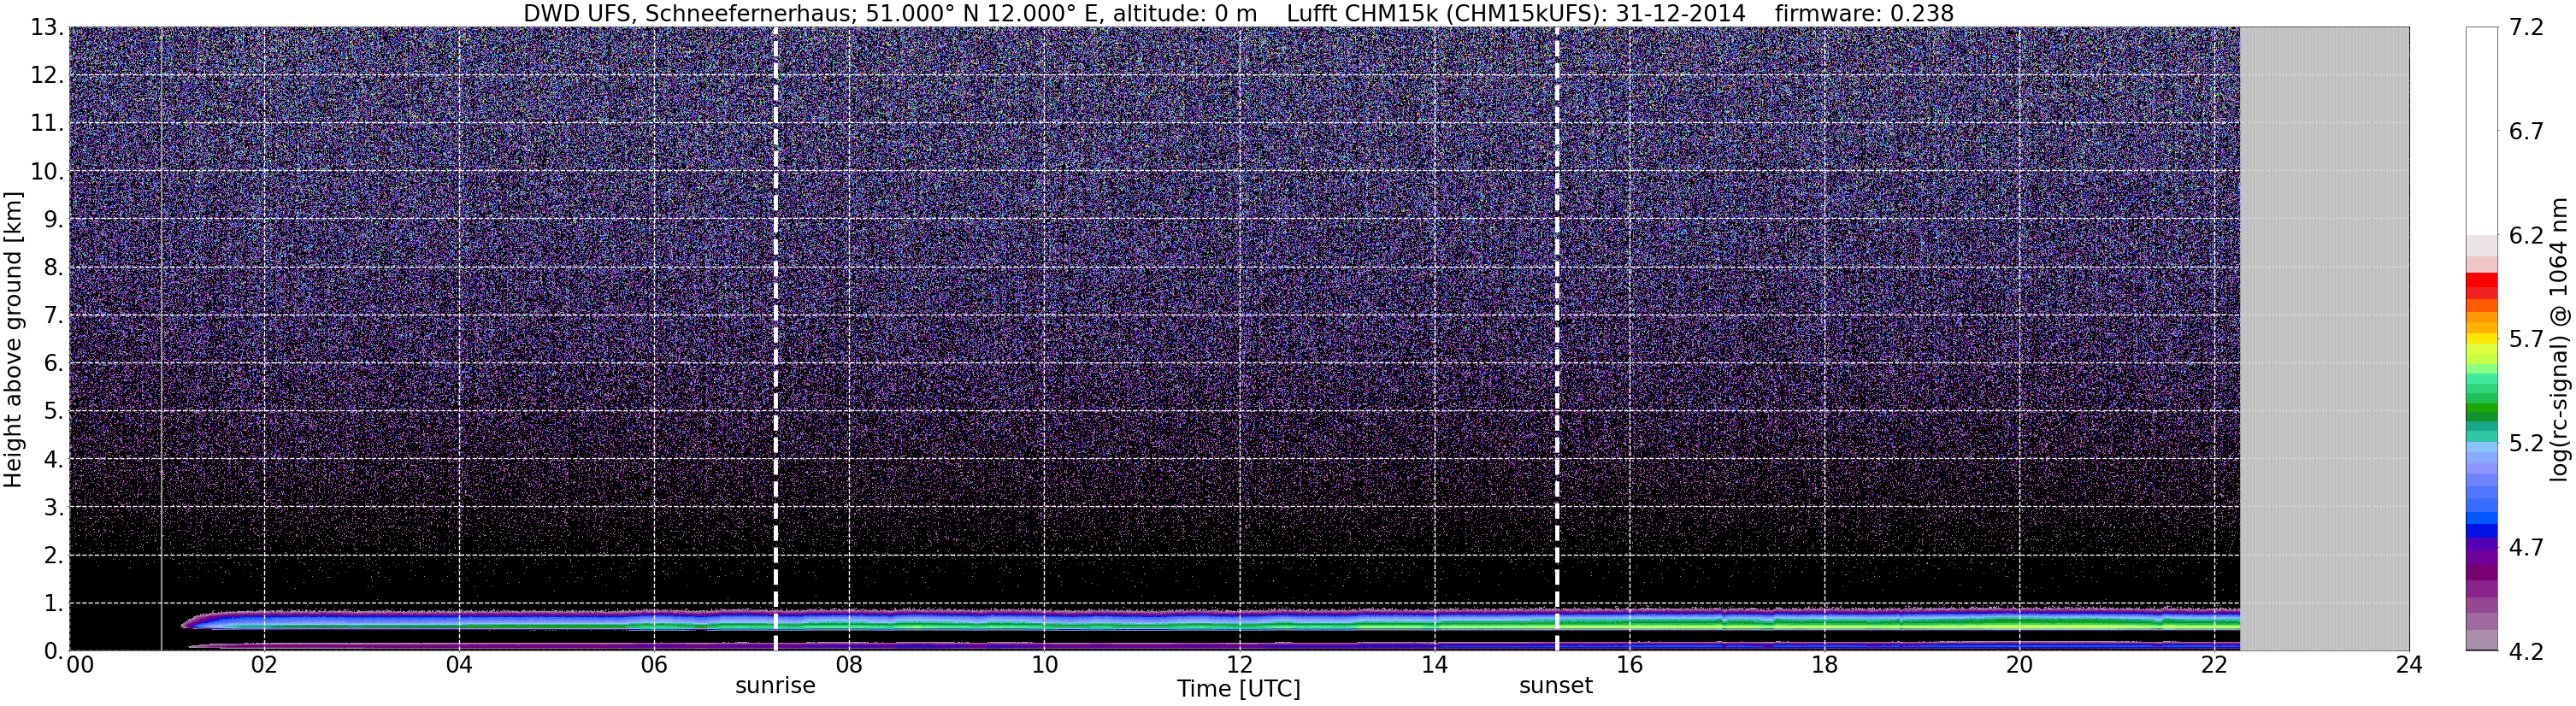
Task: Click the colorbar 7.2 tick label
Action: click(2526, 28)
